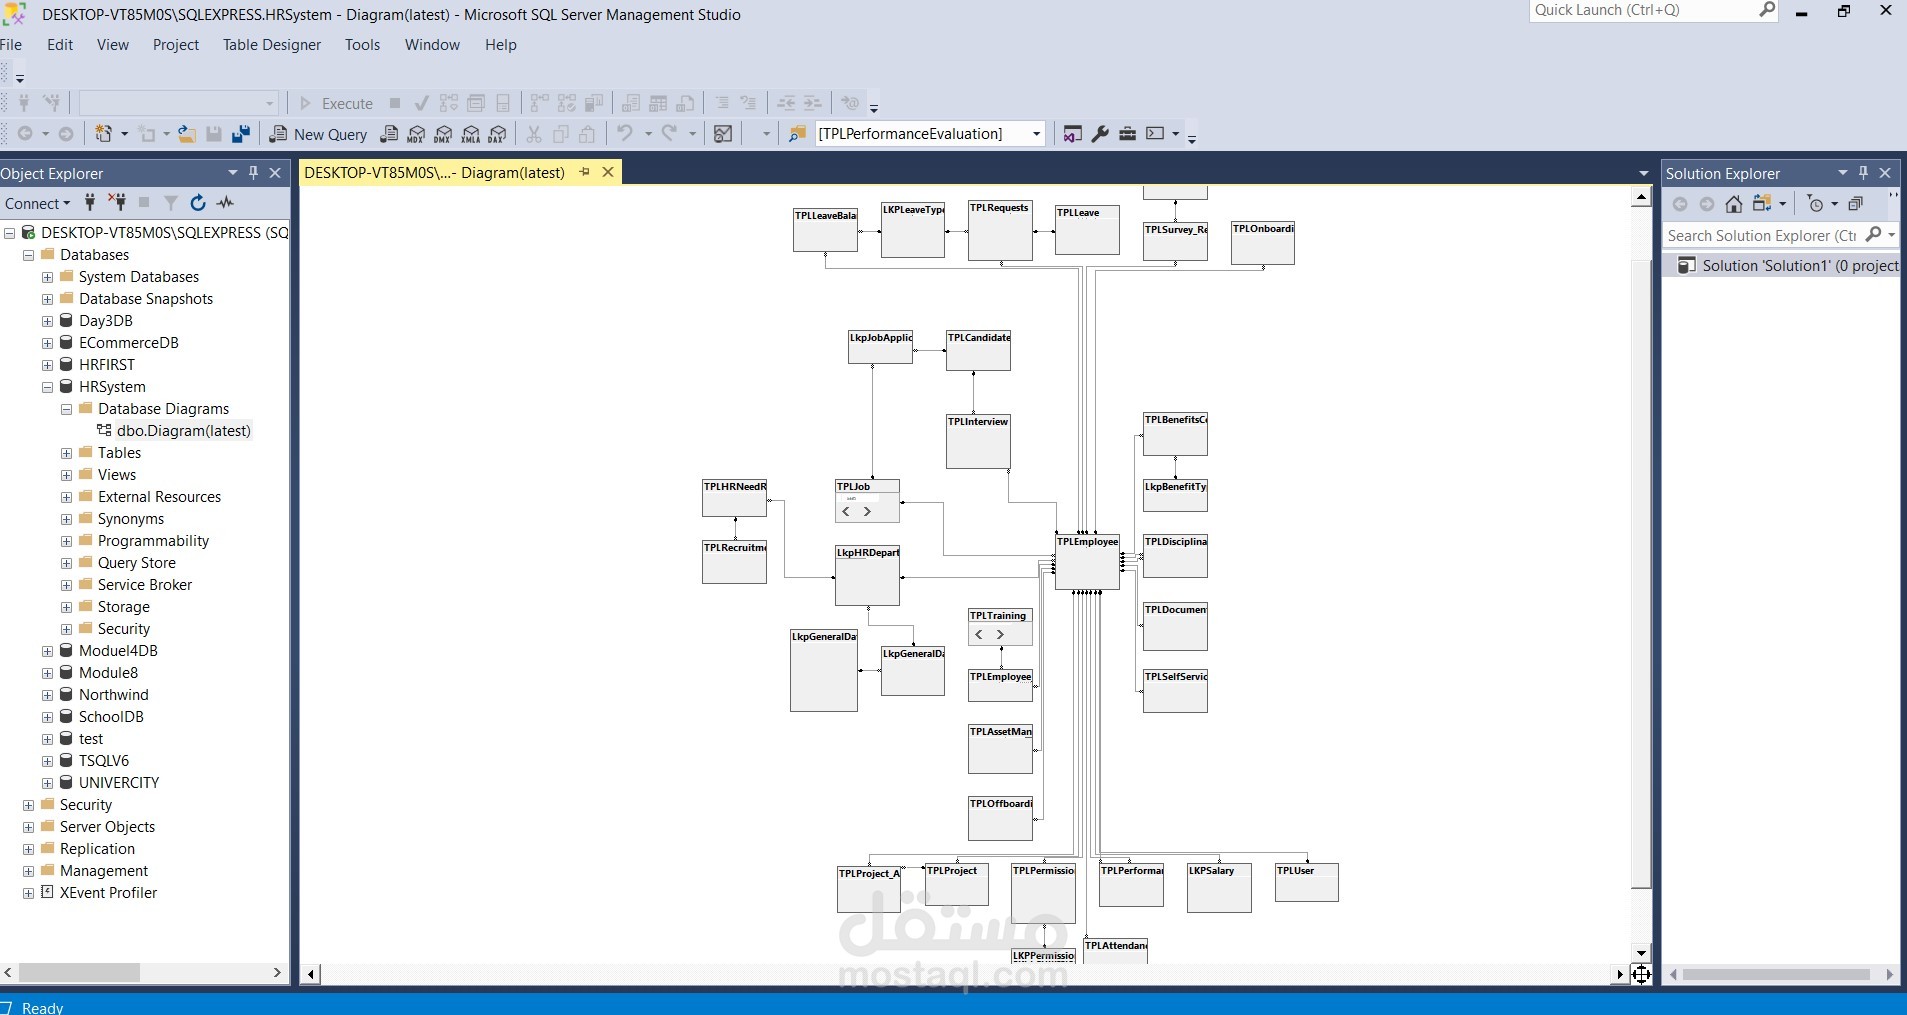Screen dimensions: 1907x1015
Task: Expand the Tables folder under HRSystem
Action: (x=66, y=453)
